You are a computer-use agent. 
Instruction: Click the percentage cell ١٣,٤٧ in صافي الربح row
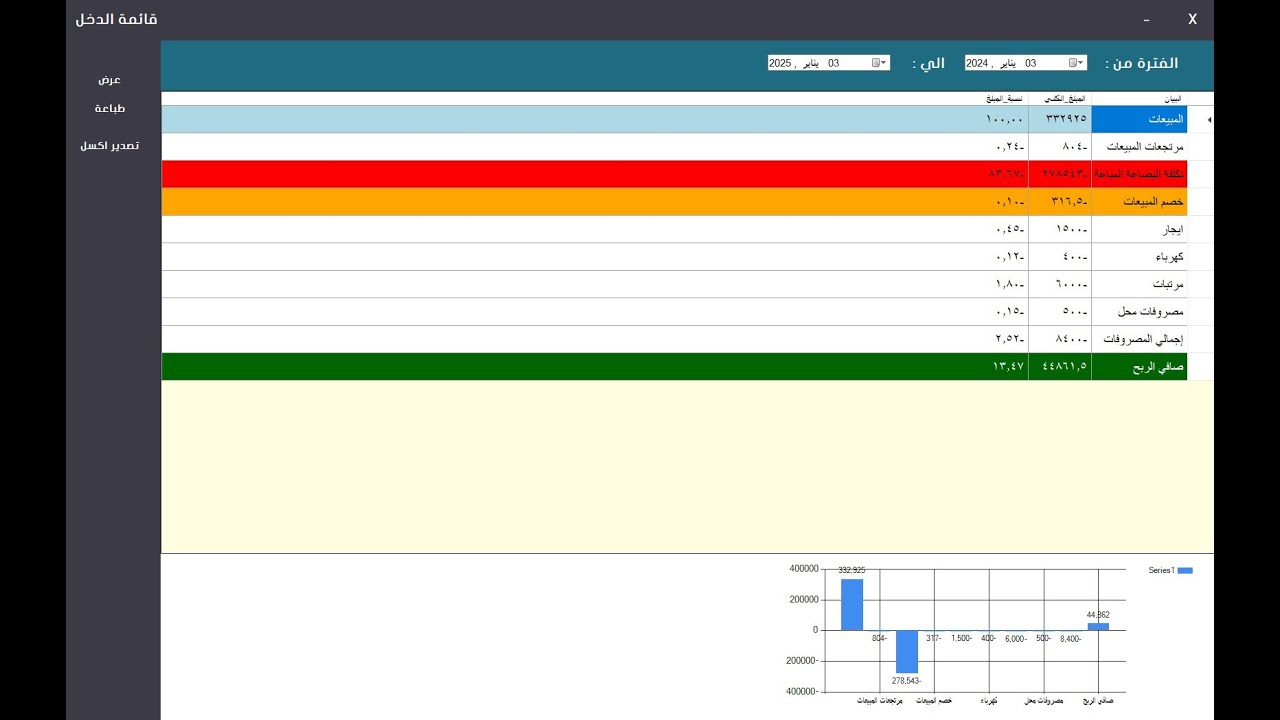pos(595,367)
